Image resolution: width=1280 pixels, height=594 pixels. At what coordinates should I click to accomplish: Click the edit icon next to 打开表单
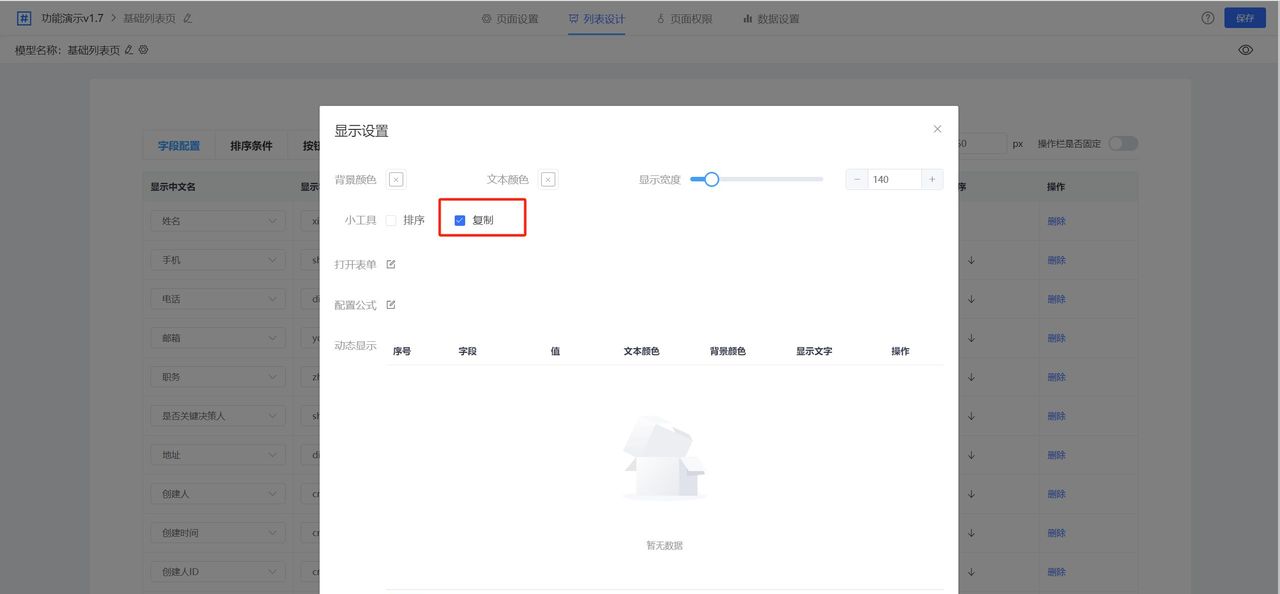[392, 262]
